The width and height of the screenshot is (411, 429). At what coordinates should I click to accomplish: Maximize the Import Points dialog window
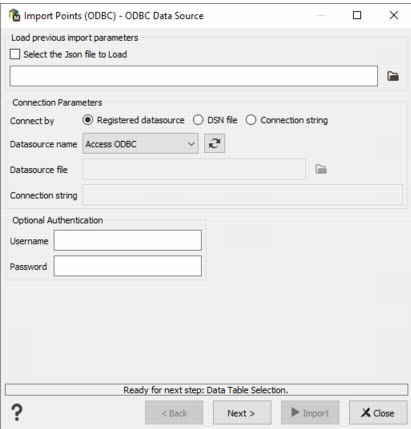click(x=357, y=15)
